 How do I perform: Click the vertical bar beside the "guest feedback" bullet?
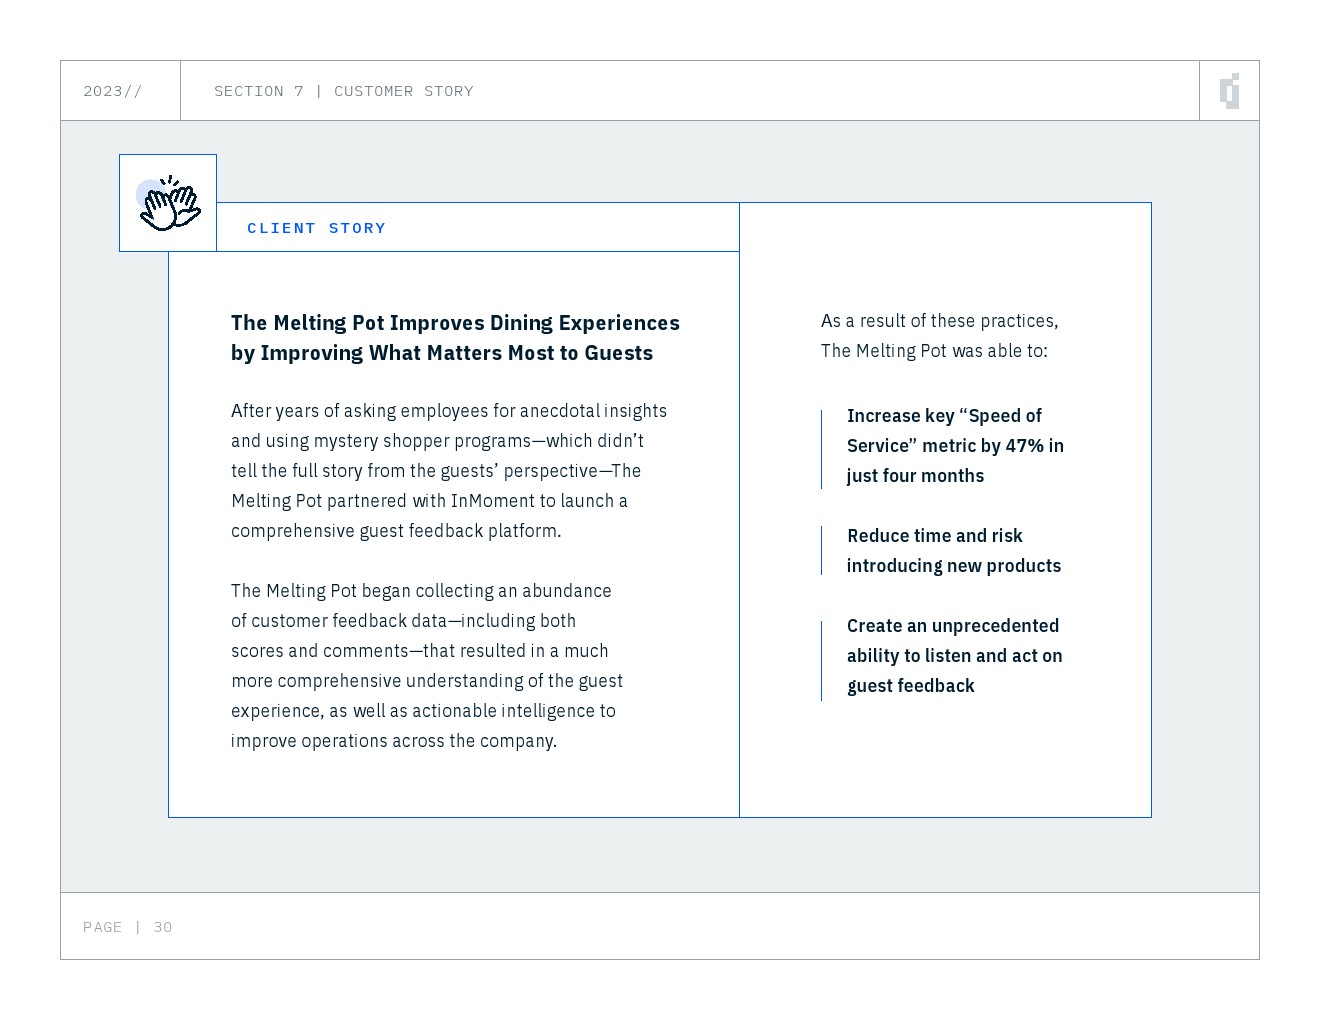pos(821,660)
